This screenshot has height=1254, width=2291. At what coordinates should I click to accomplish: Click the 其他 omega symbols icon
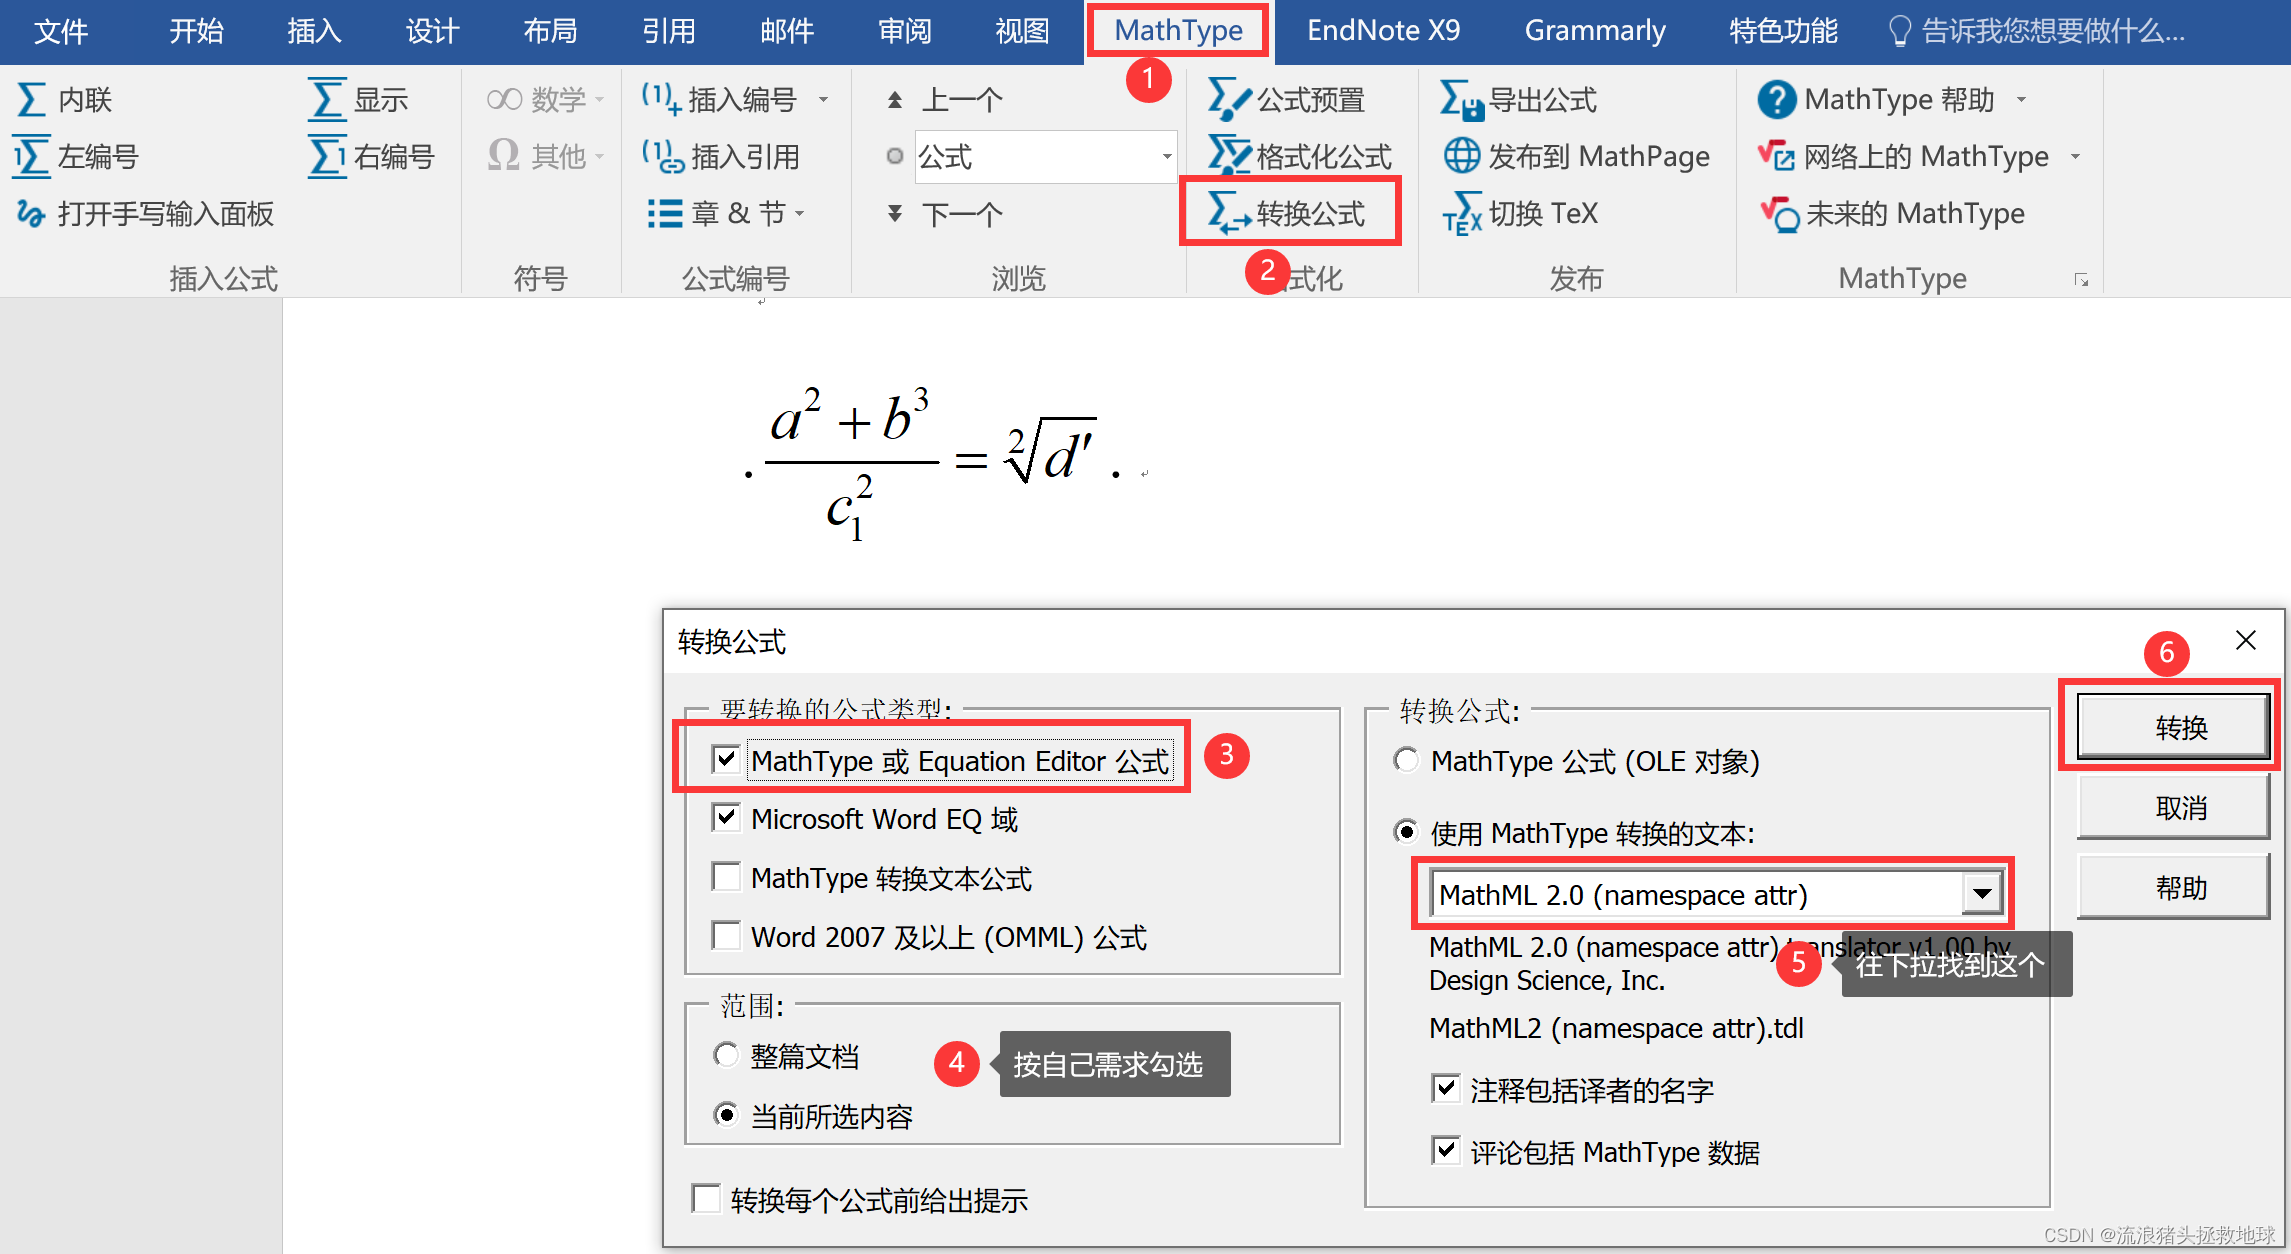tap(503, 156)
